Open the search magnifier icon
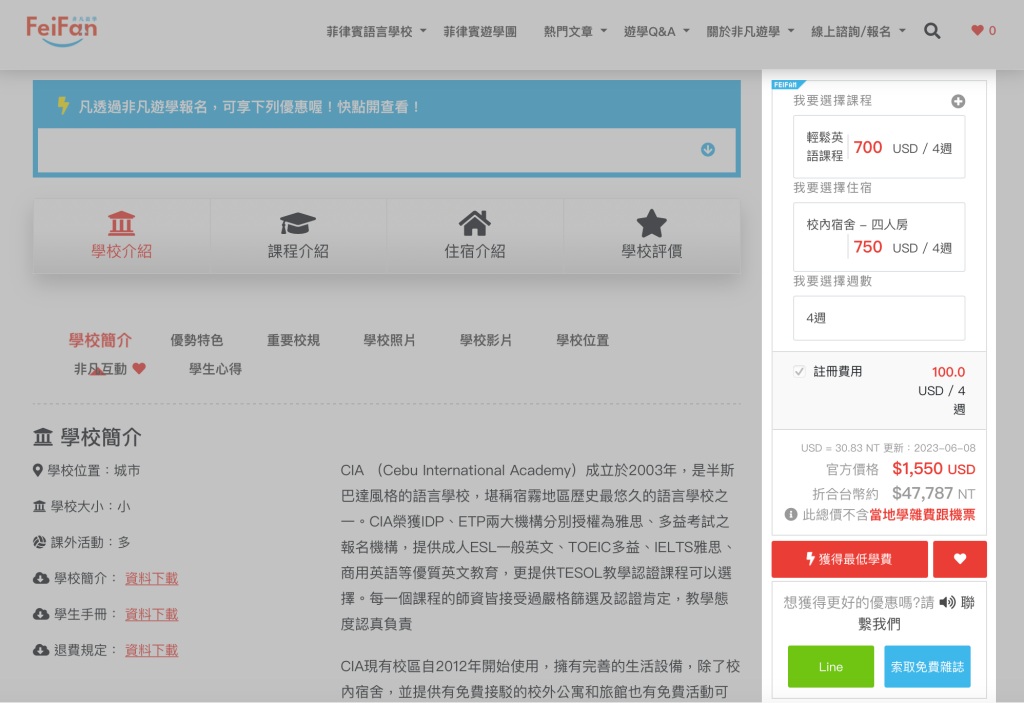Image resolution: width=1024 pixels, height=703 pixels. (x=932, y=31)
